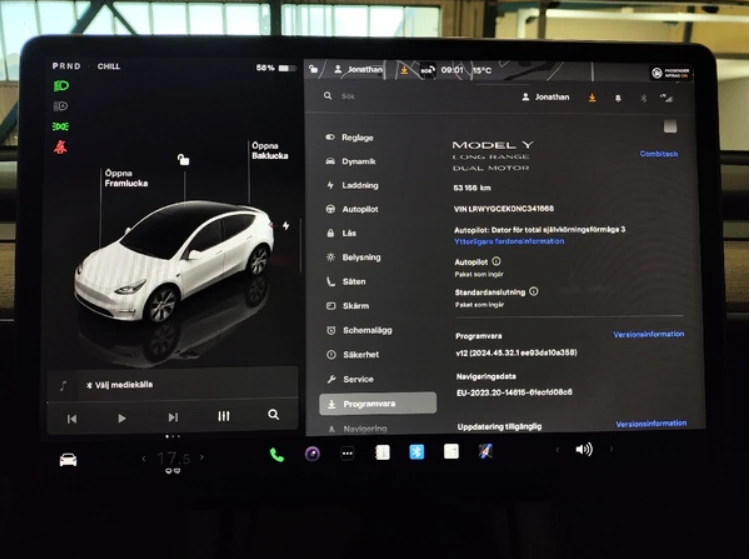
Task: Click the notification bell icon
Action: coord(618,98)
